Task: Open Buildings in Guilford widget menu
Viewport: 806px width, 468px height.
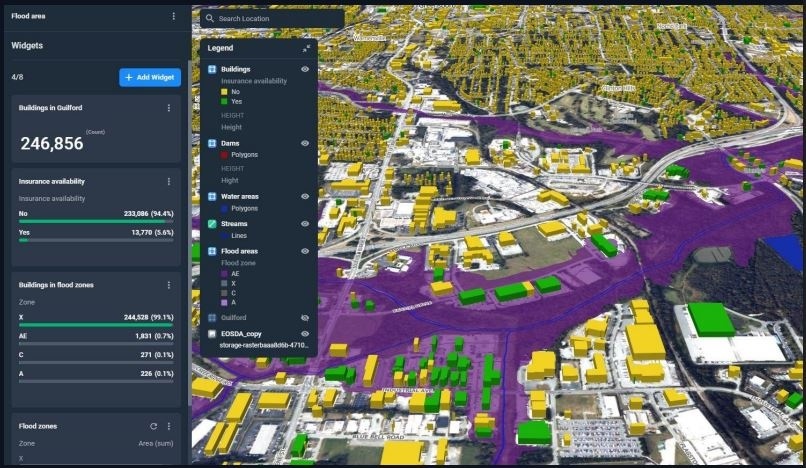Action: click(169, 108)
